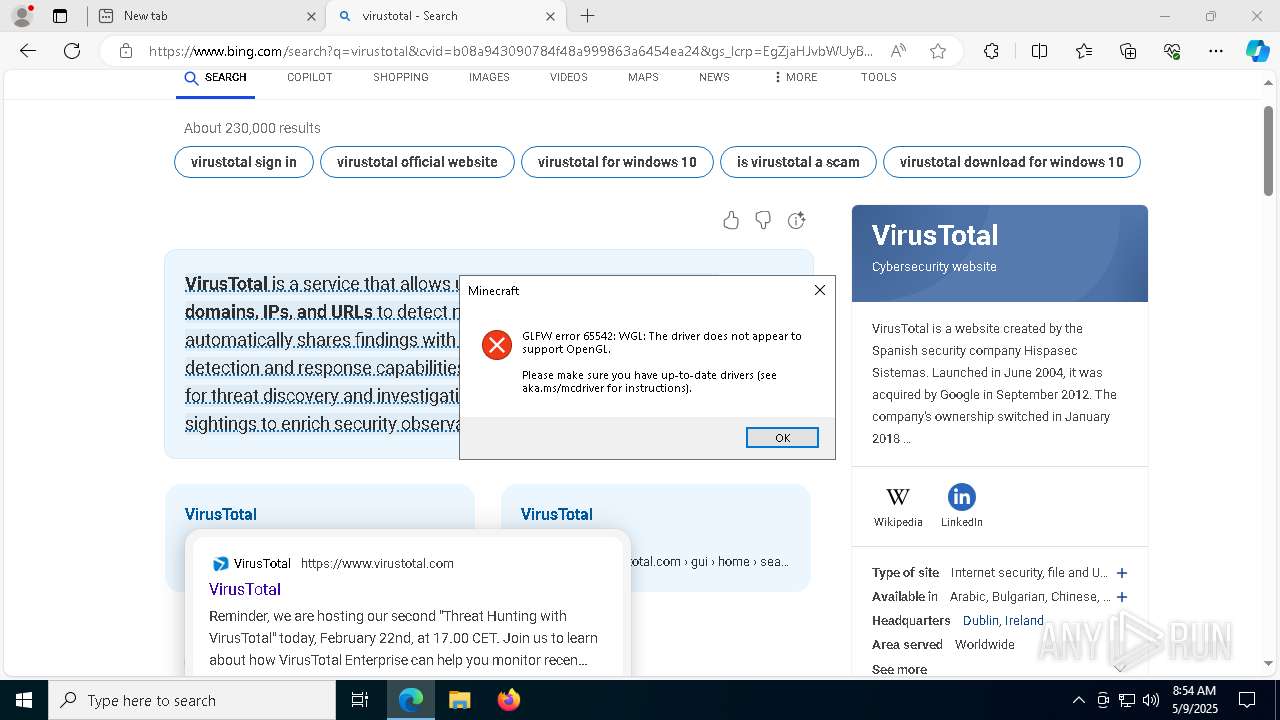Open the tab actions menu icon
This screenshot has width=1280, height=720.
[60, 16]
